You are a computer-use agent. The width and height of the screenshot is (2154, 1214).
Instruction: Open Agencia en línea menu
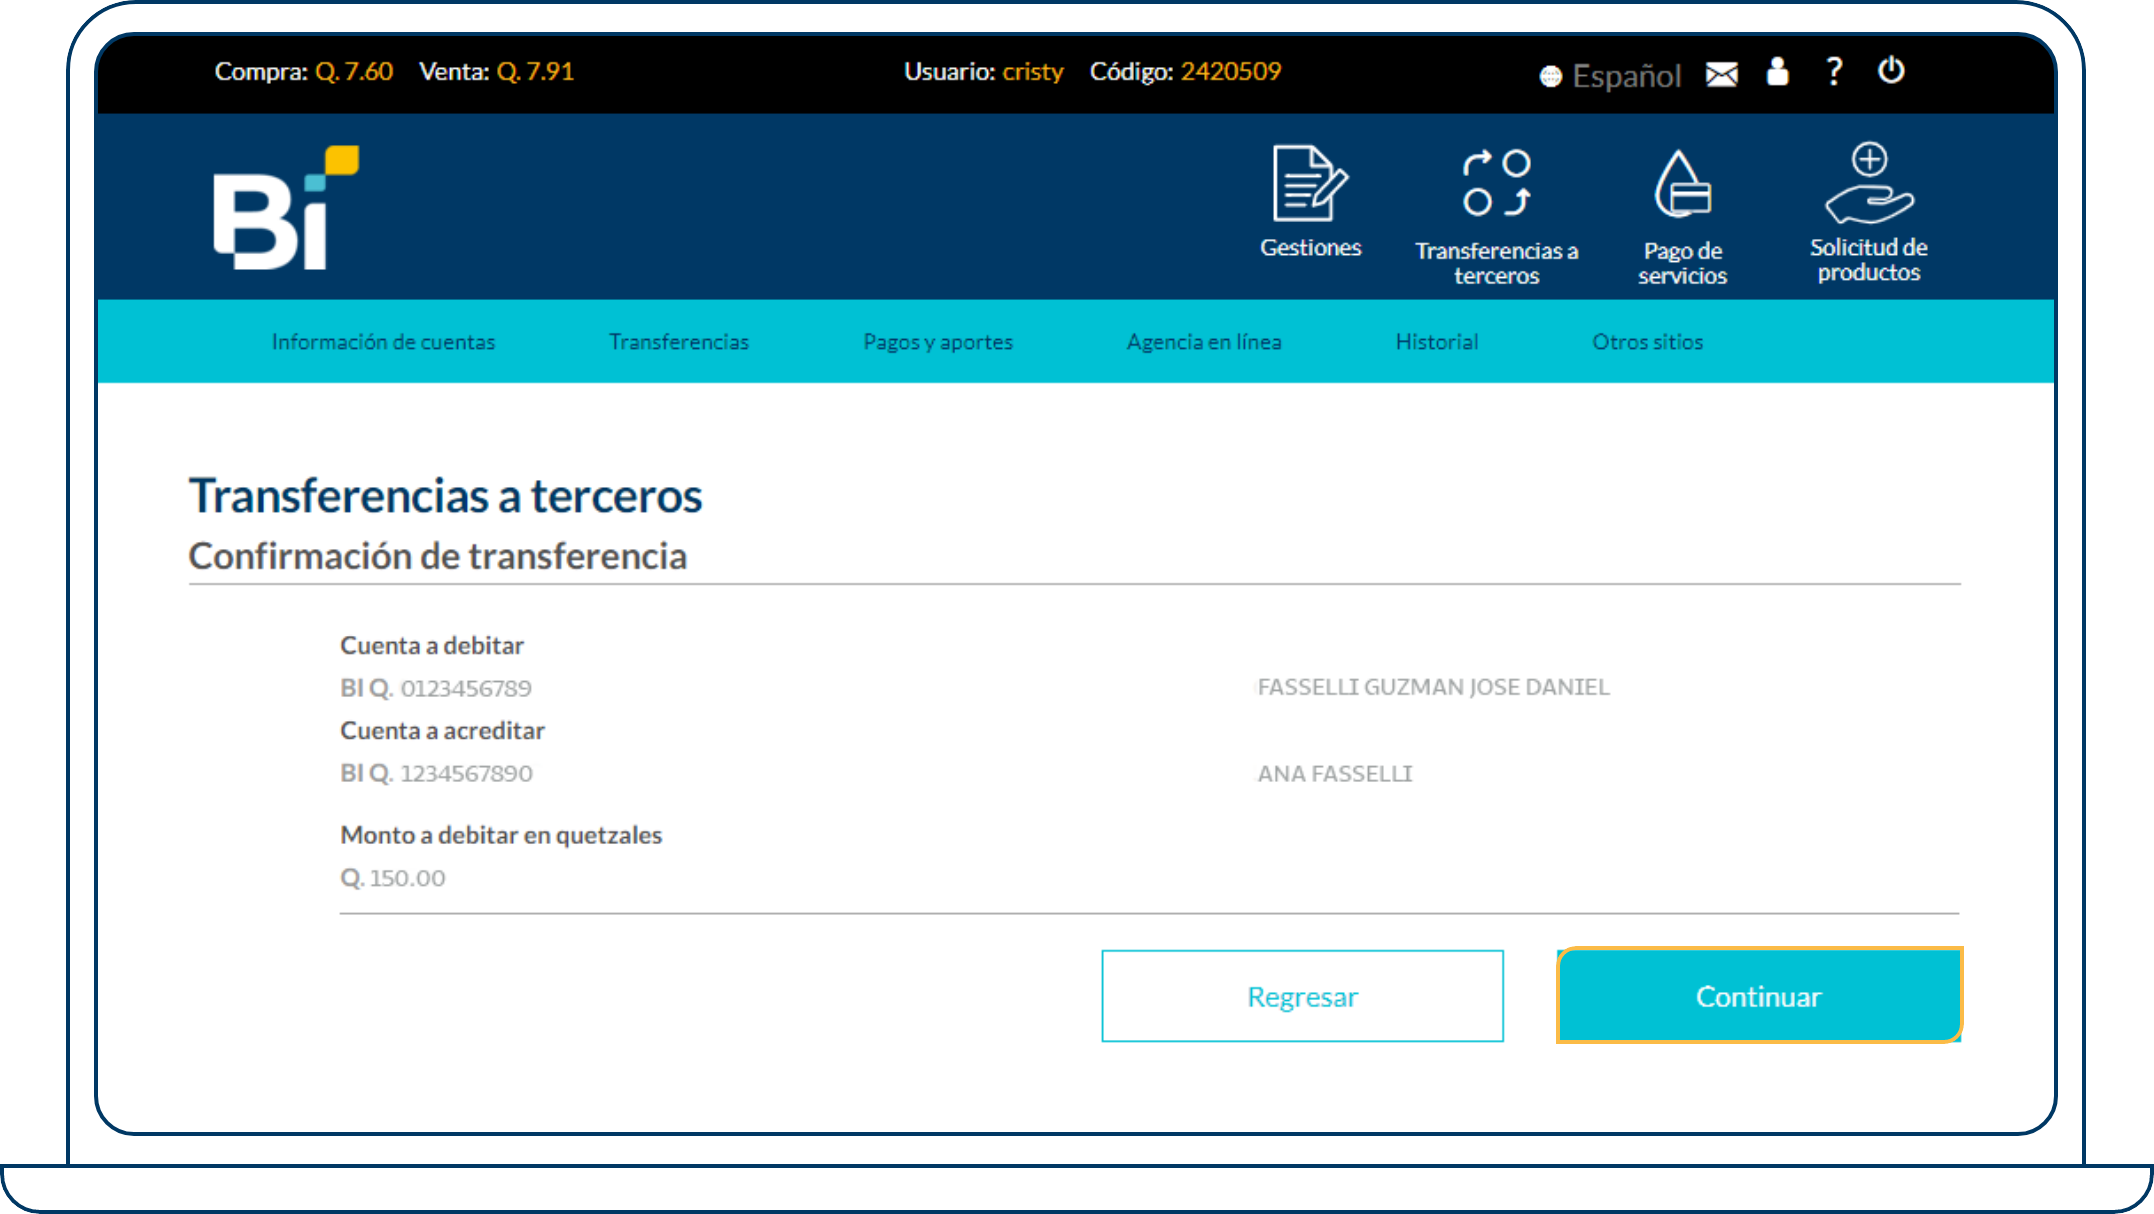point(1204,342)
